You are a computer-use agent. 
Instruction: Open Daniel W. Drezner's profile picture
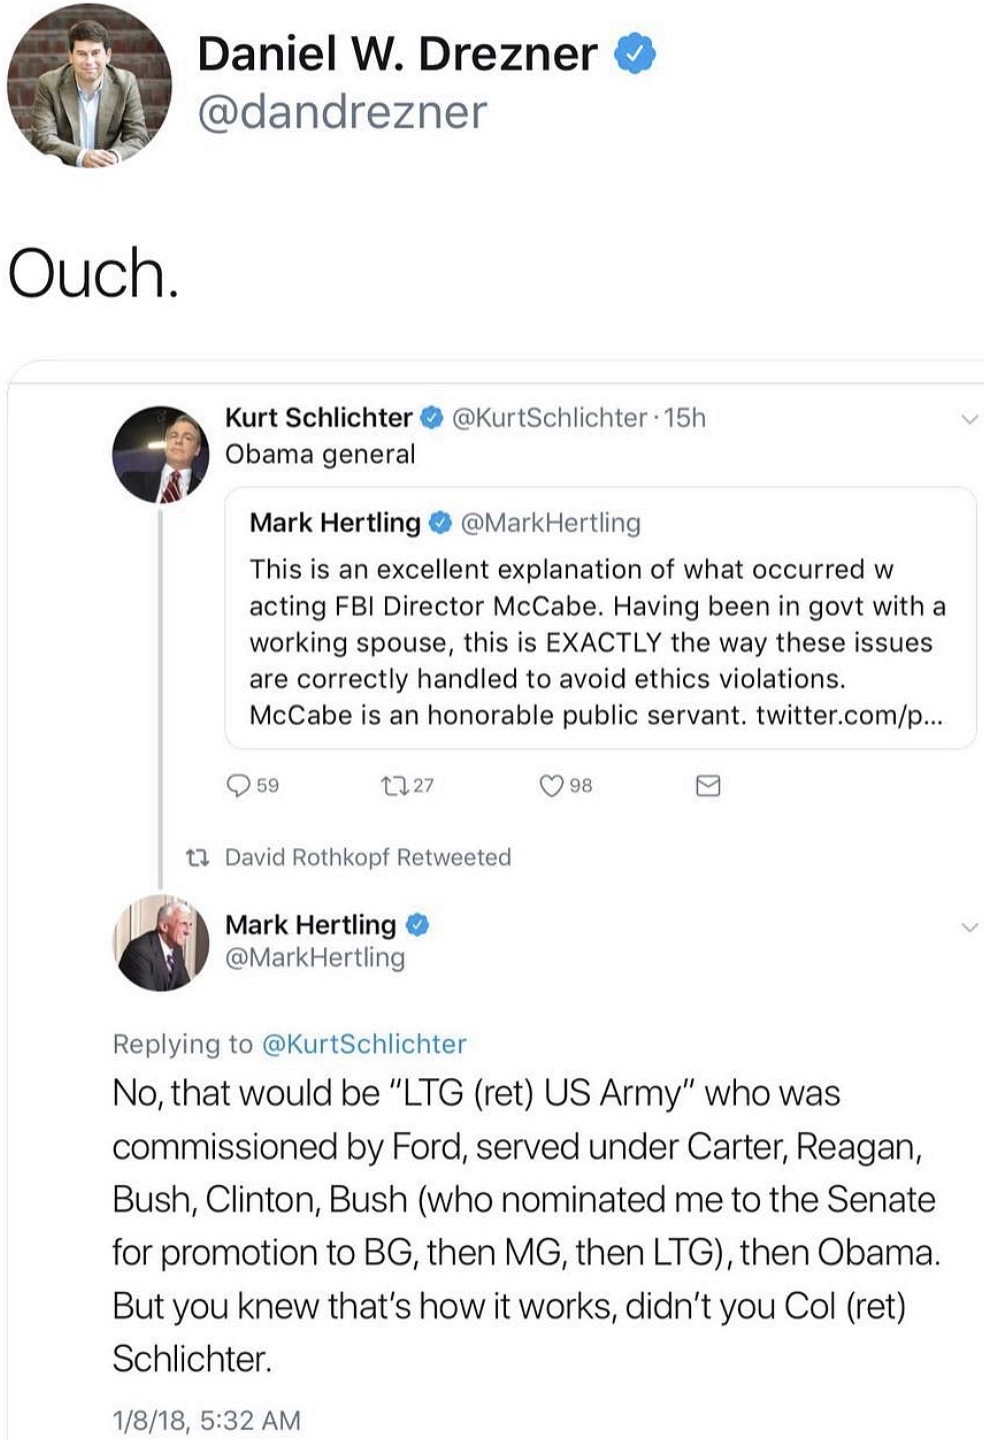[88, 86]
